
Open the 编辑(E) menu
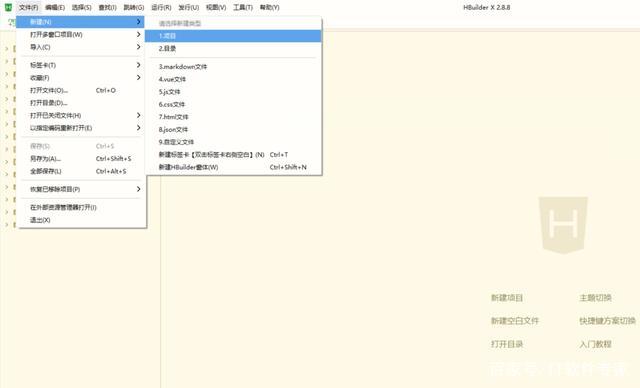point(55,7)
